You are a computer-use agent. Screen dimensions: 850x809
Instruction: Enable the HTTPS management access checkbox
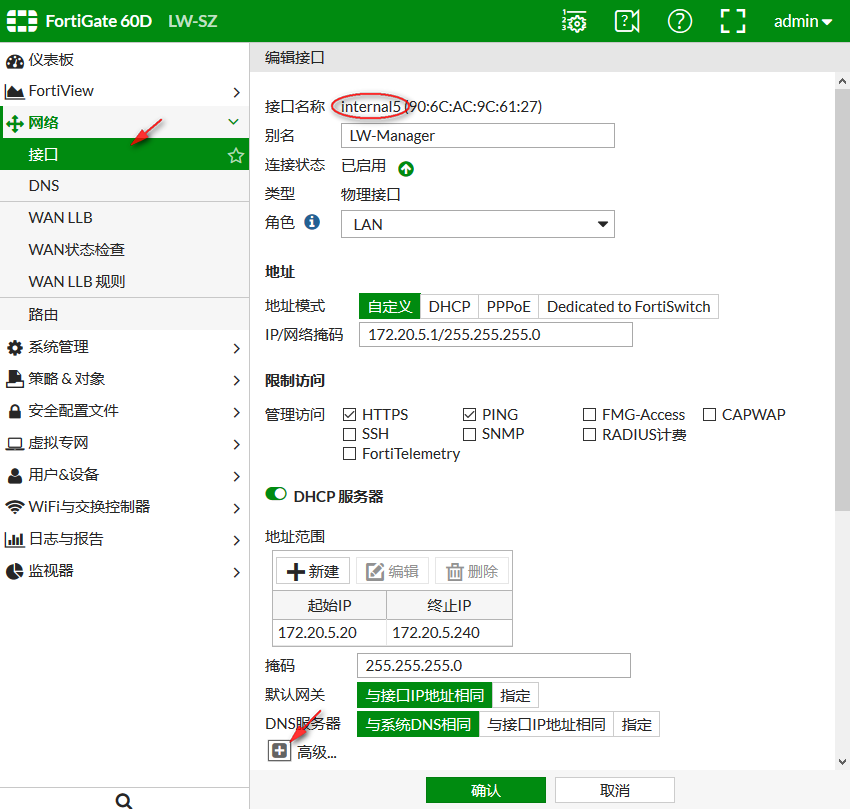350,415
